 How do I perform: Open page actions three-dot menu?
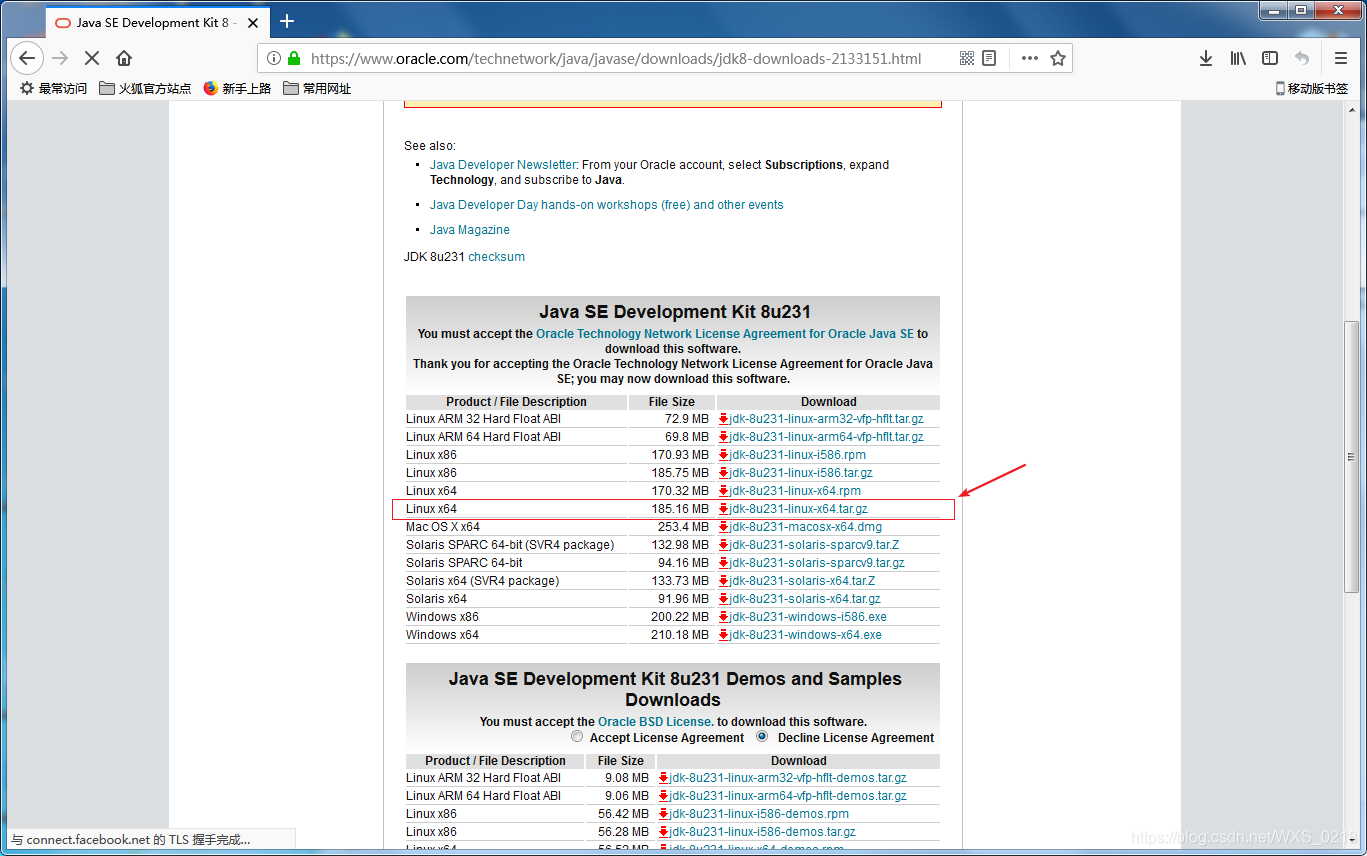pos(1030,58)
